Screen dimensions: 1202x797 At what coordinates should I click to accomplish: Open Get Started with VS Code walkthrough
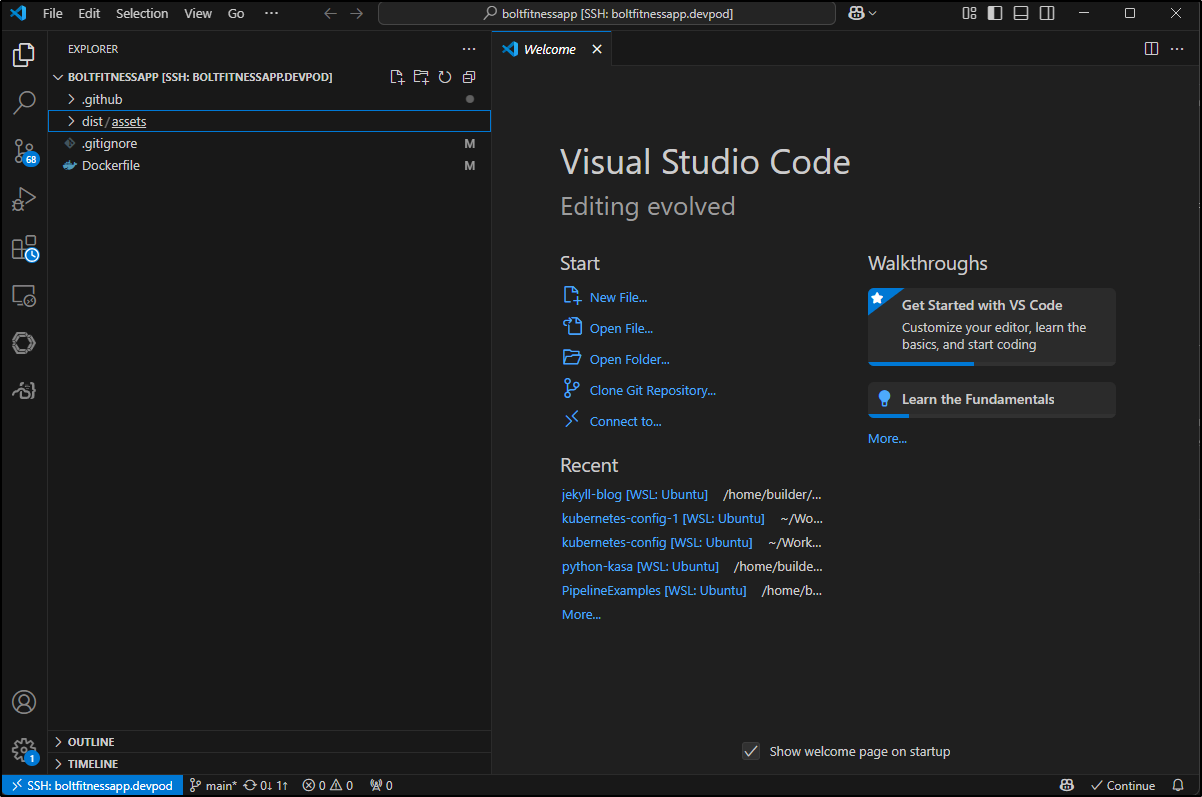[x=992, y=327]
